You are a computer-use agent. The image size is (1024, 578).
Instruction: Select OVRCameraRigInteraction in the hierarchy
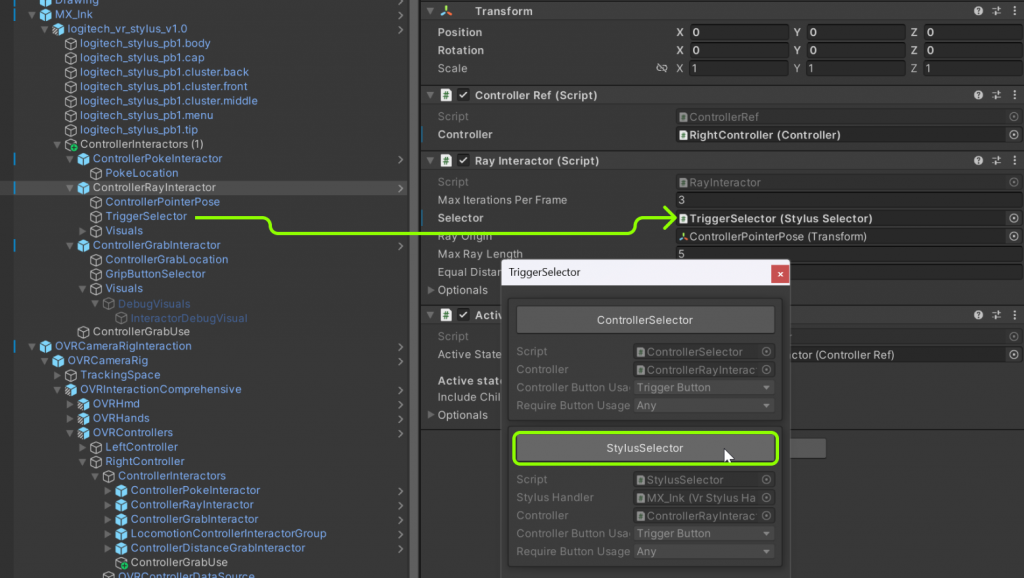(x=123, y=346)
